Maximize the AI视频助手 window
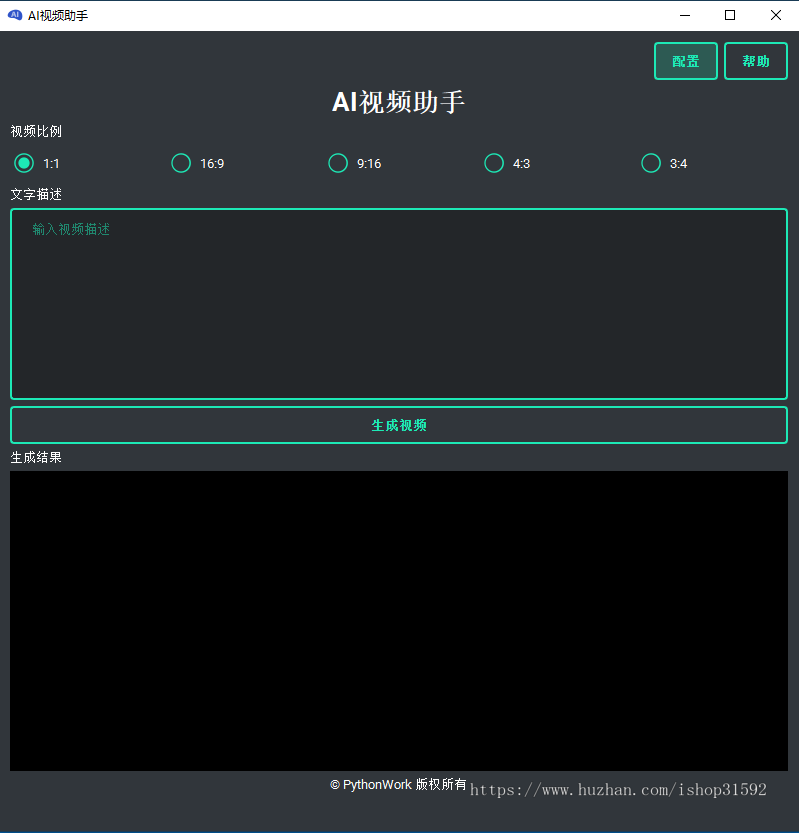Viewport: 799px width, 833px height. point(730,15)
